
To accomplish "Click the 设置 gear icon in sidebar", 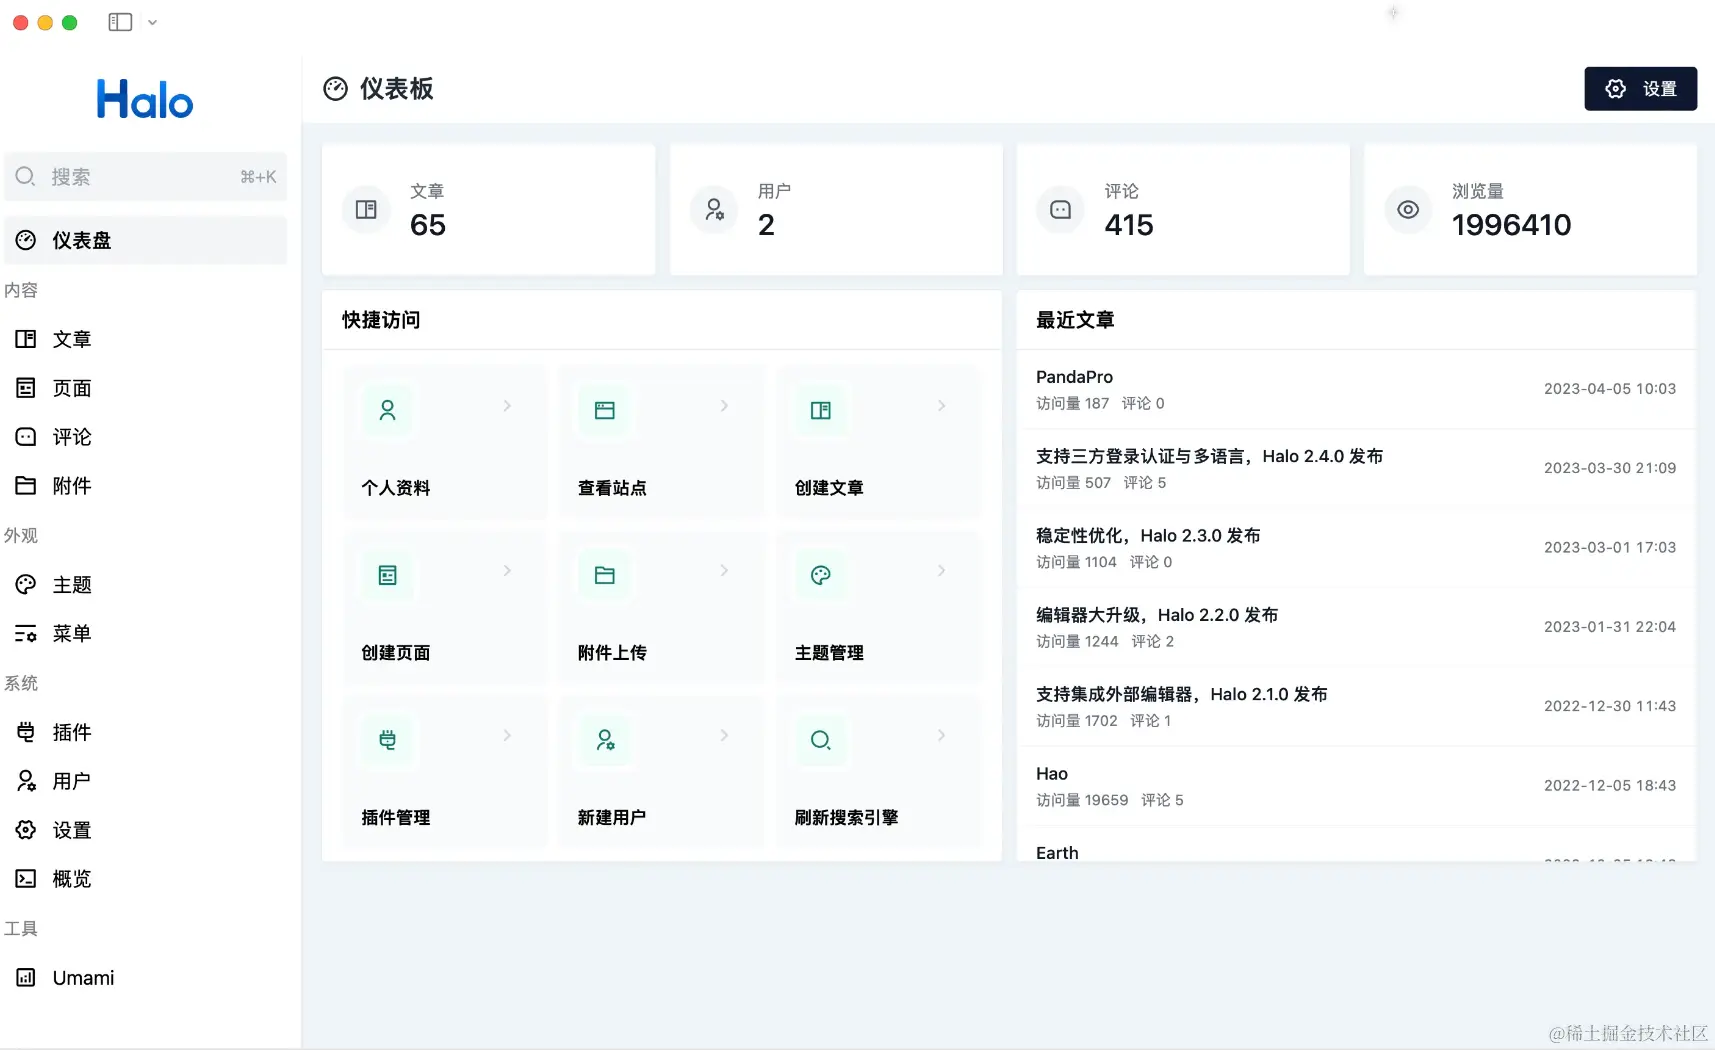I will [x=26, y=830].
